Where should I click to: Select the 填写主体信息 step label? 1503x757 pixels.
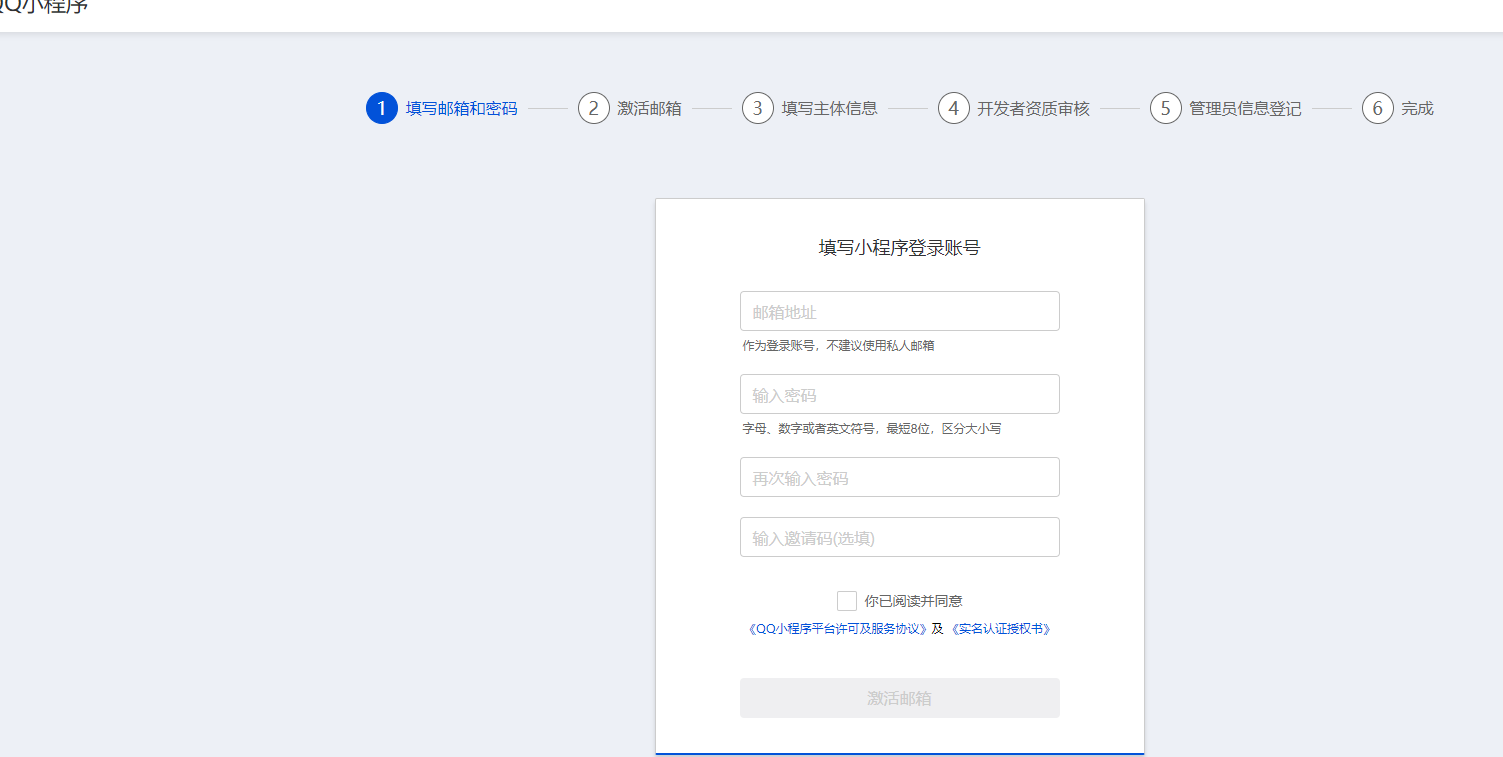pyautogui.click(x=830, y=108)
